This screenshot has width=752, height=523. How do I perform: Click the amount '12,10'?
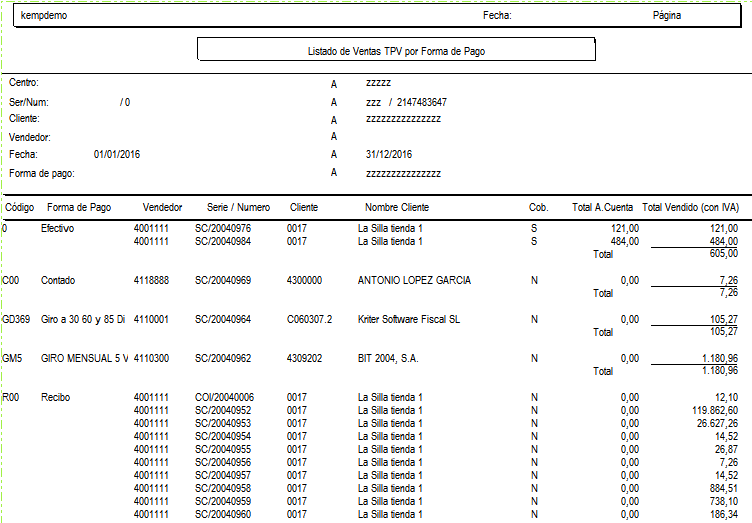click(x=726, y=397)
